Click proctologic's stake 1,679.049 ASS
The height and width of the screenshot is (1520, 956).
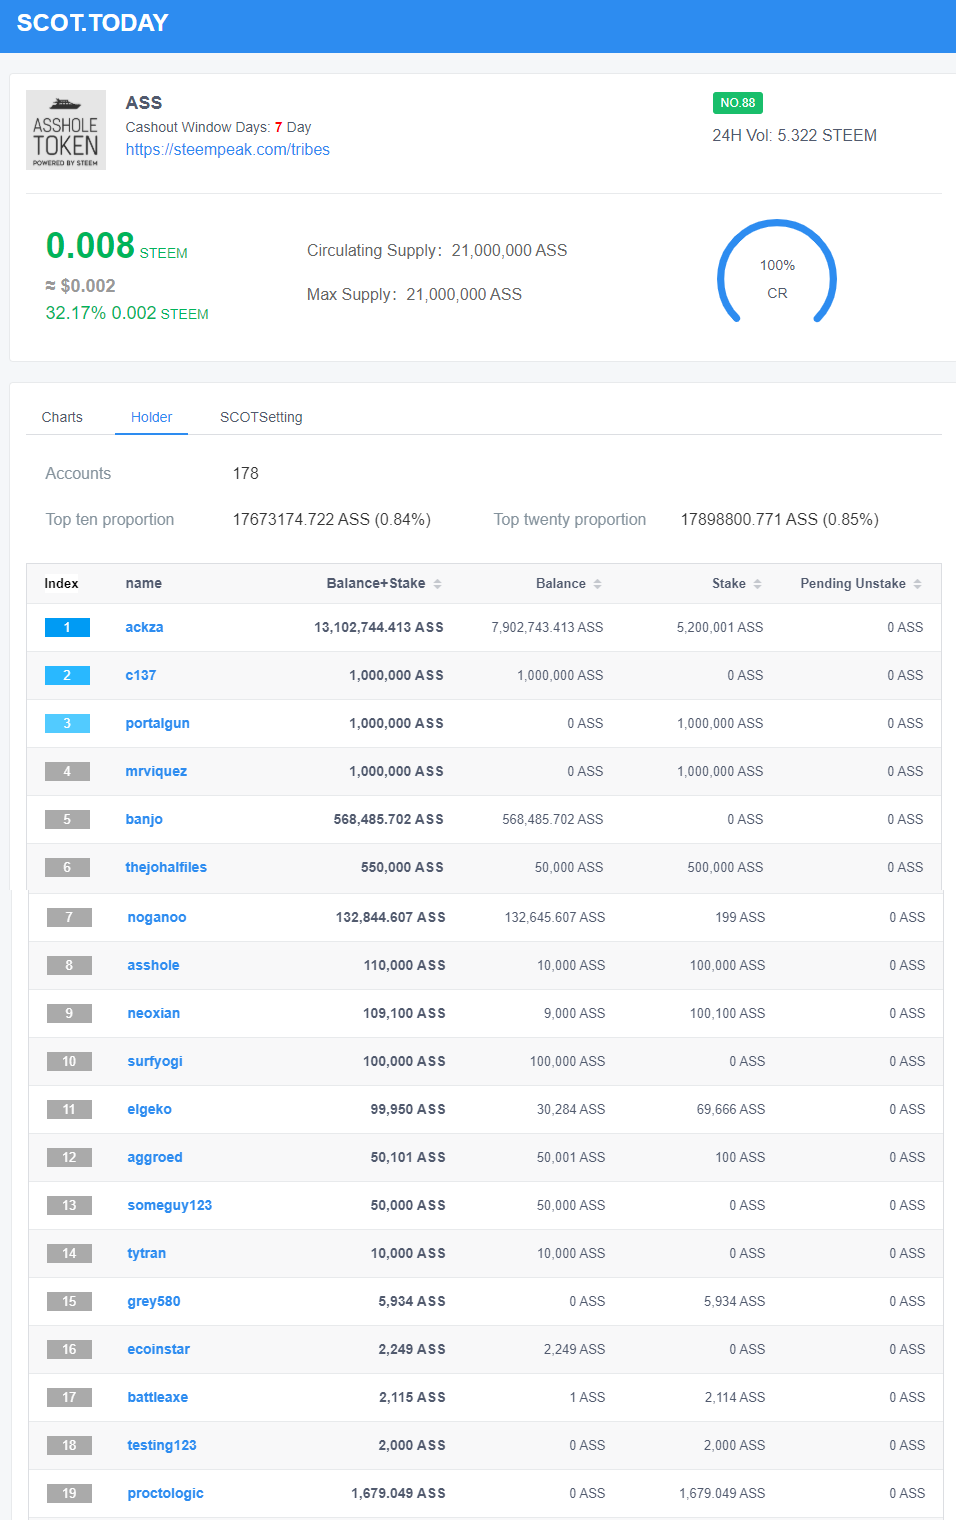click(x=722, y=1493)
